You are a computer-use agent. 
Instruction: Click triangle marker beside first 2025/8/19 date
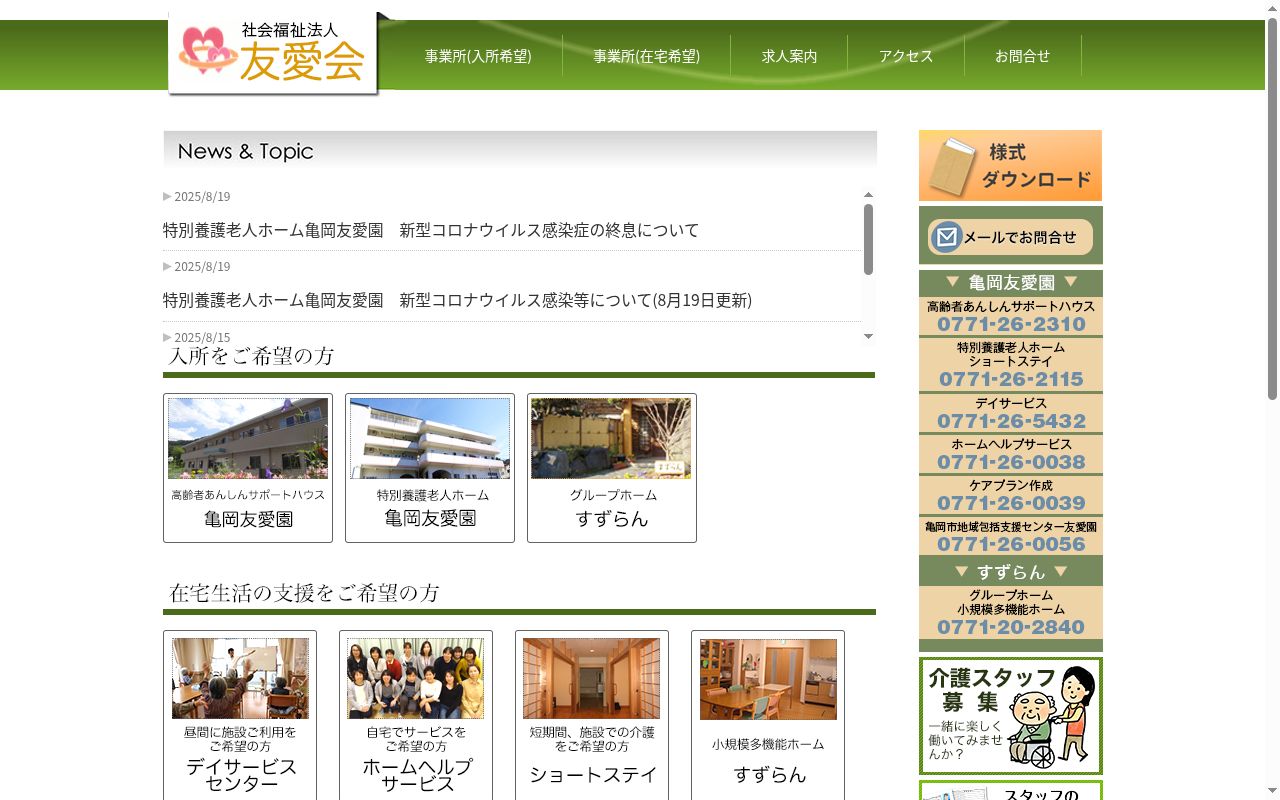point(168,196)
